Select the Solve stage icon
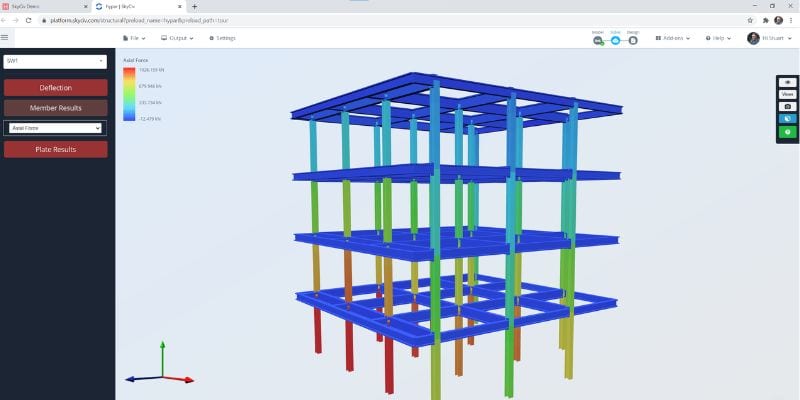The height and width of the screenshot is (400, 800). (x=615, y=40)
